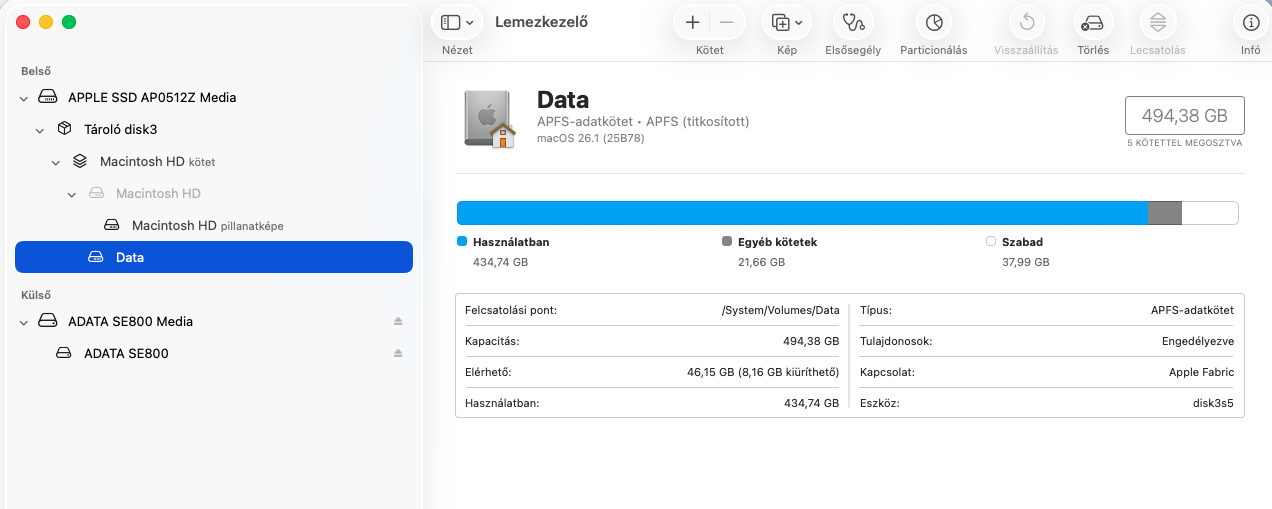Open the Nézet sidebar view menu
Screen dimensions: 1272x509
click(457, 22)
